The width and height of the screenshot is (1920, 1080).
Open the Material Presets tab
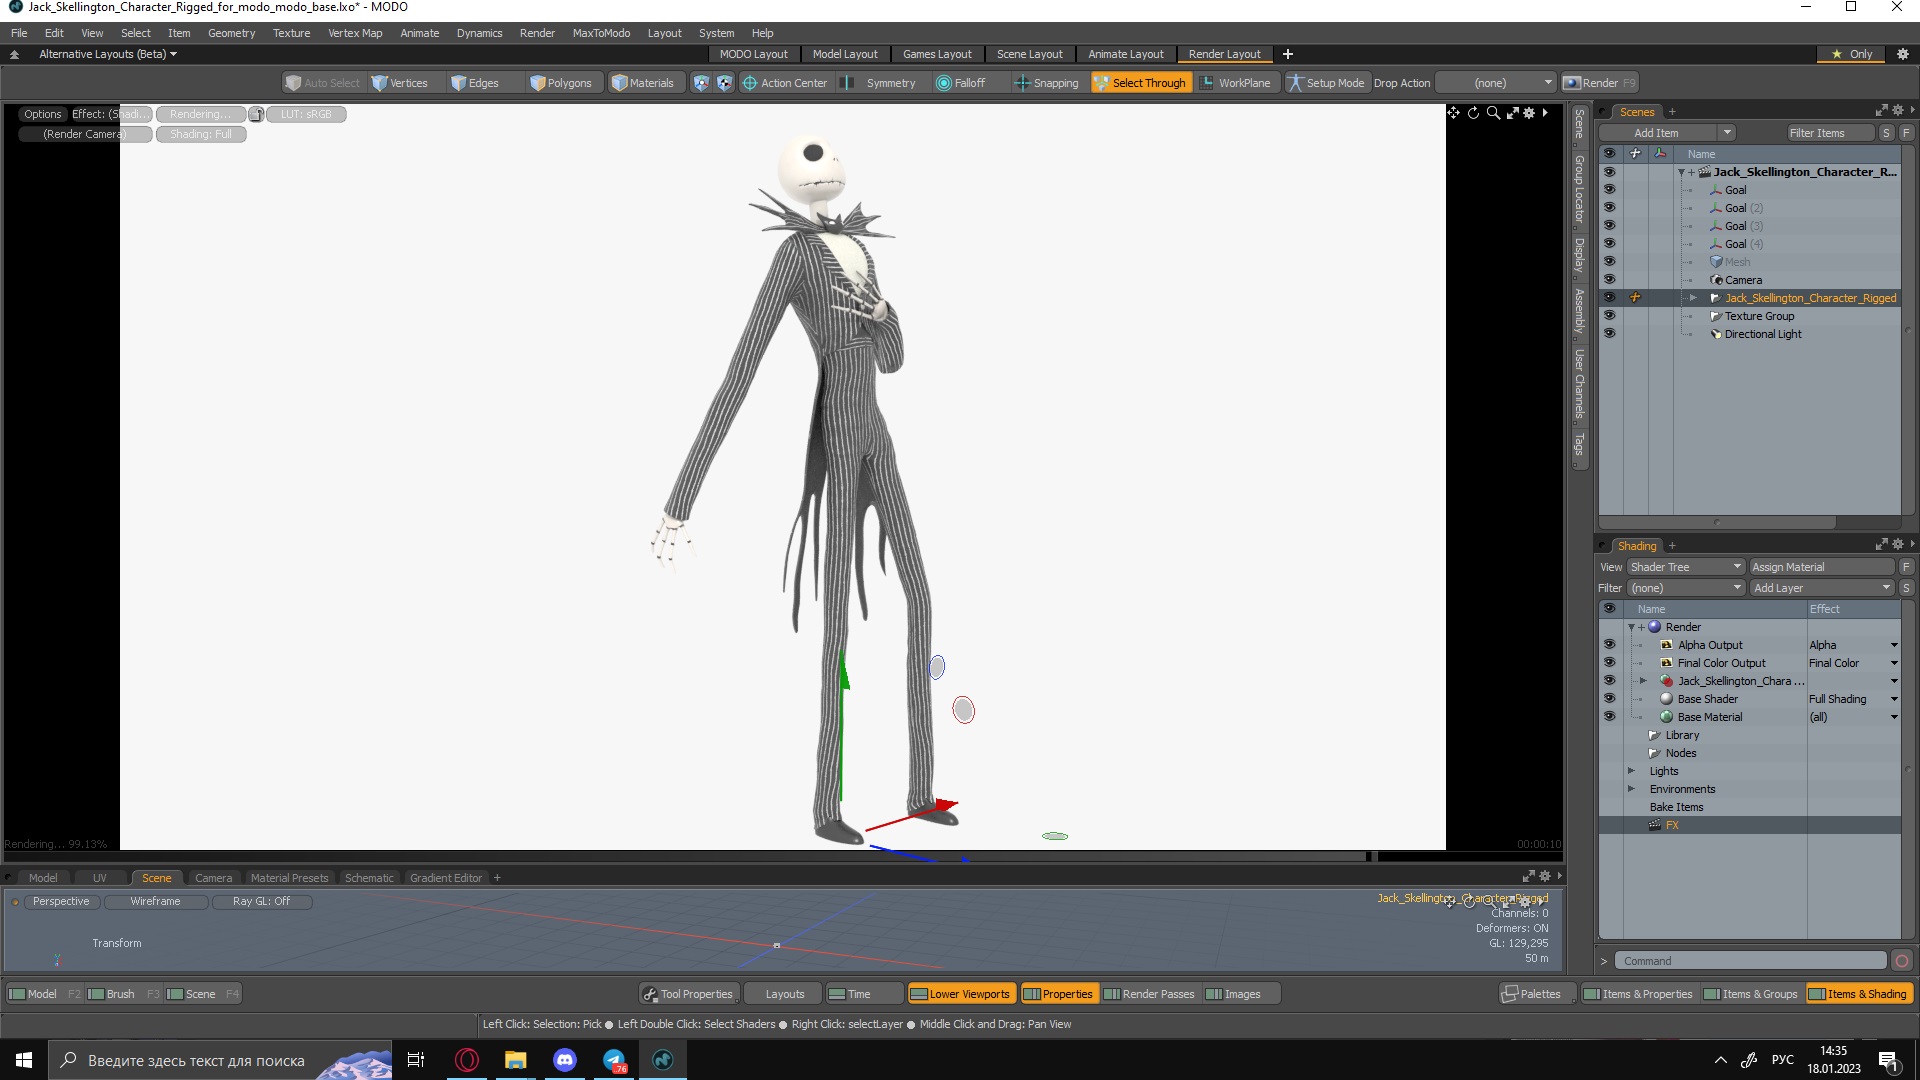click(289, 878)
